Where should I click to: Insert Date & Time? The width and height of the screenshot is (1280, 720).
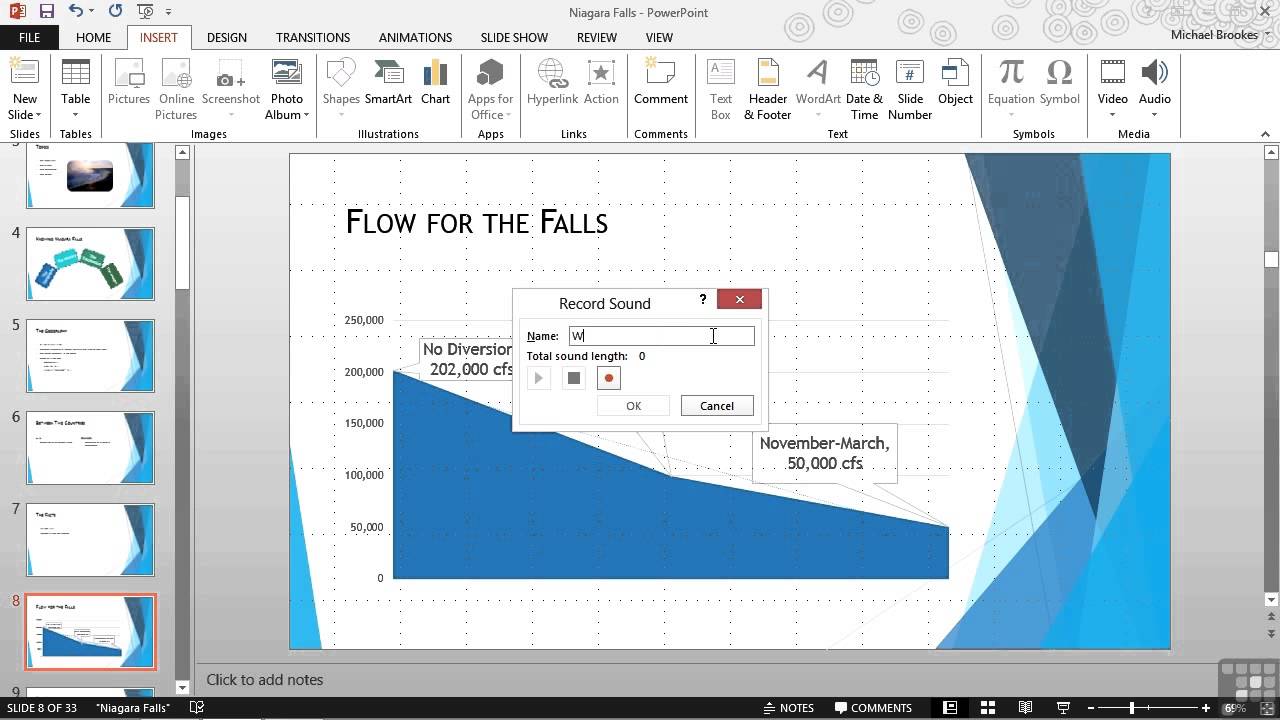[864, 89]
